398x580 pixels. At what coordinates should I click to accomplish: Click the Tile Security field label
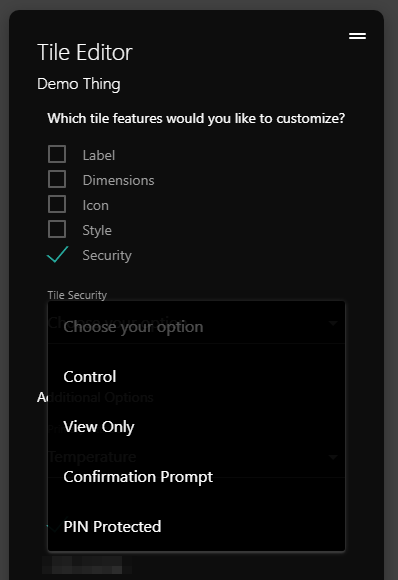pyautogui.click(x=77, y=295)
